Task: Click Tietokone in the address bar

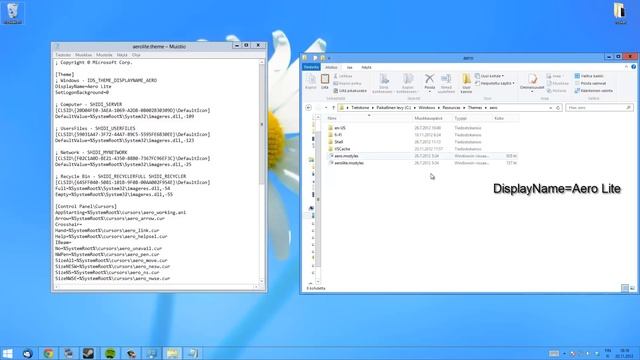Action: point(360,108)
